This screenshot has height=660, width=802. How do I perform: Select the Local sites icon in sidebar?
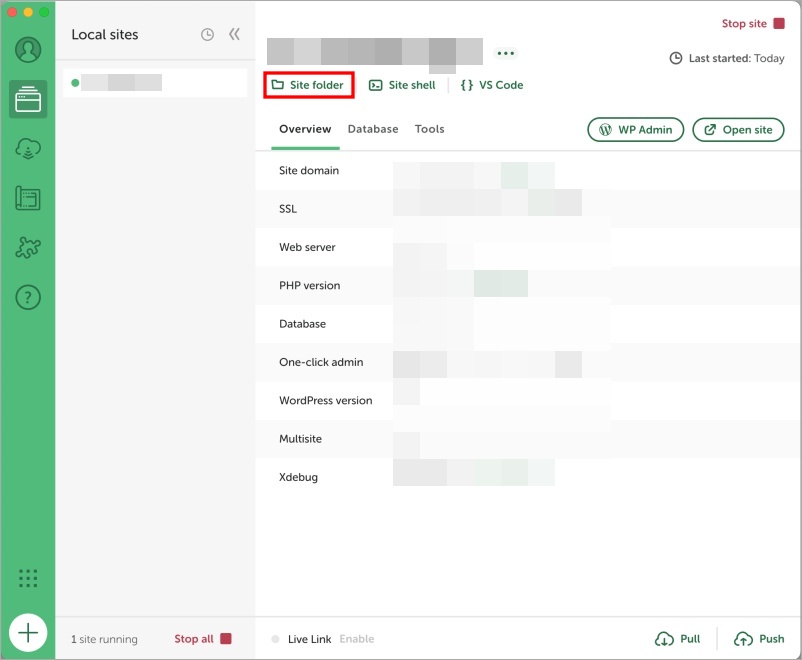click(x=27, y=99)
